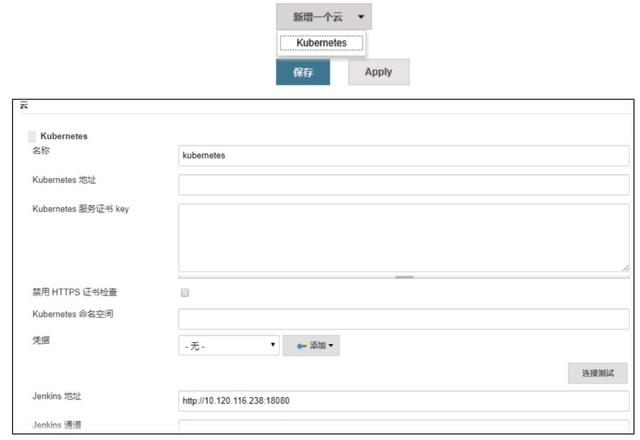Click the Jenkins 地址 URL field

pyautogui.click(x=404, y=401)
